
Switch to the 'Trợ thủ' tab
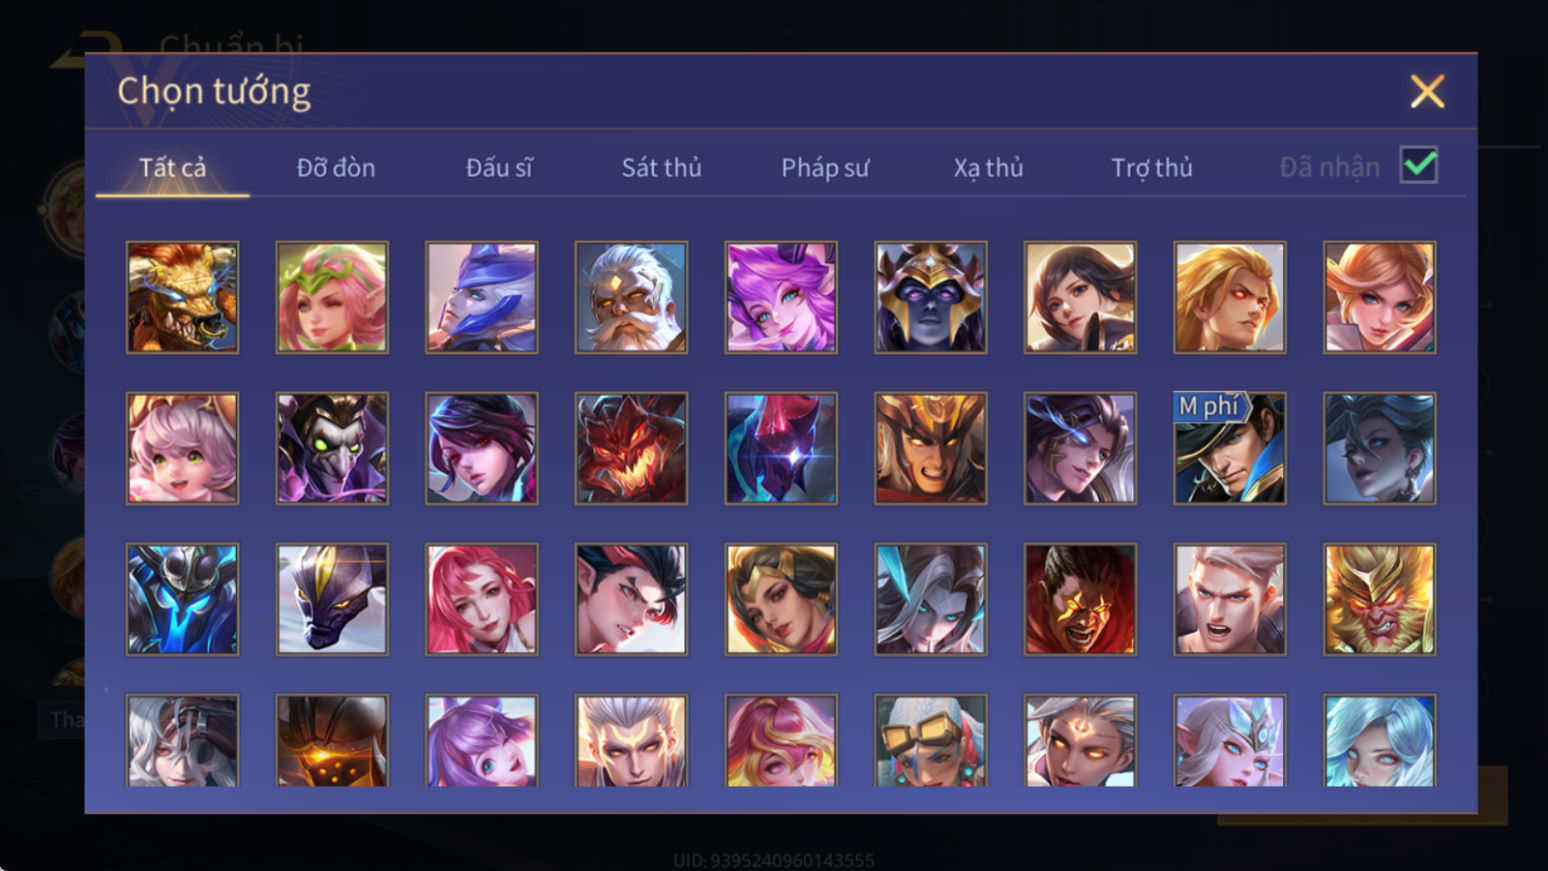pos(1152,167)
